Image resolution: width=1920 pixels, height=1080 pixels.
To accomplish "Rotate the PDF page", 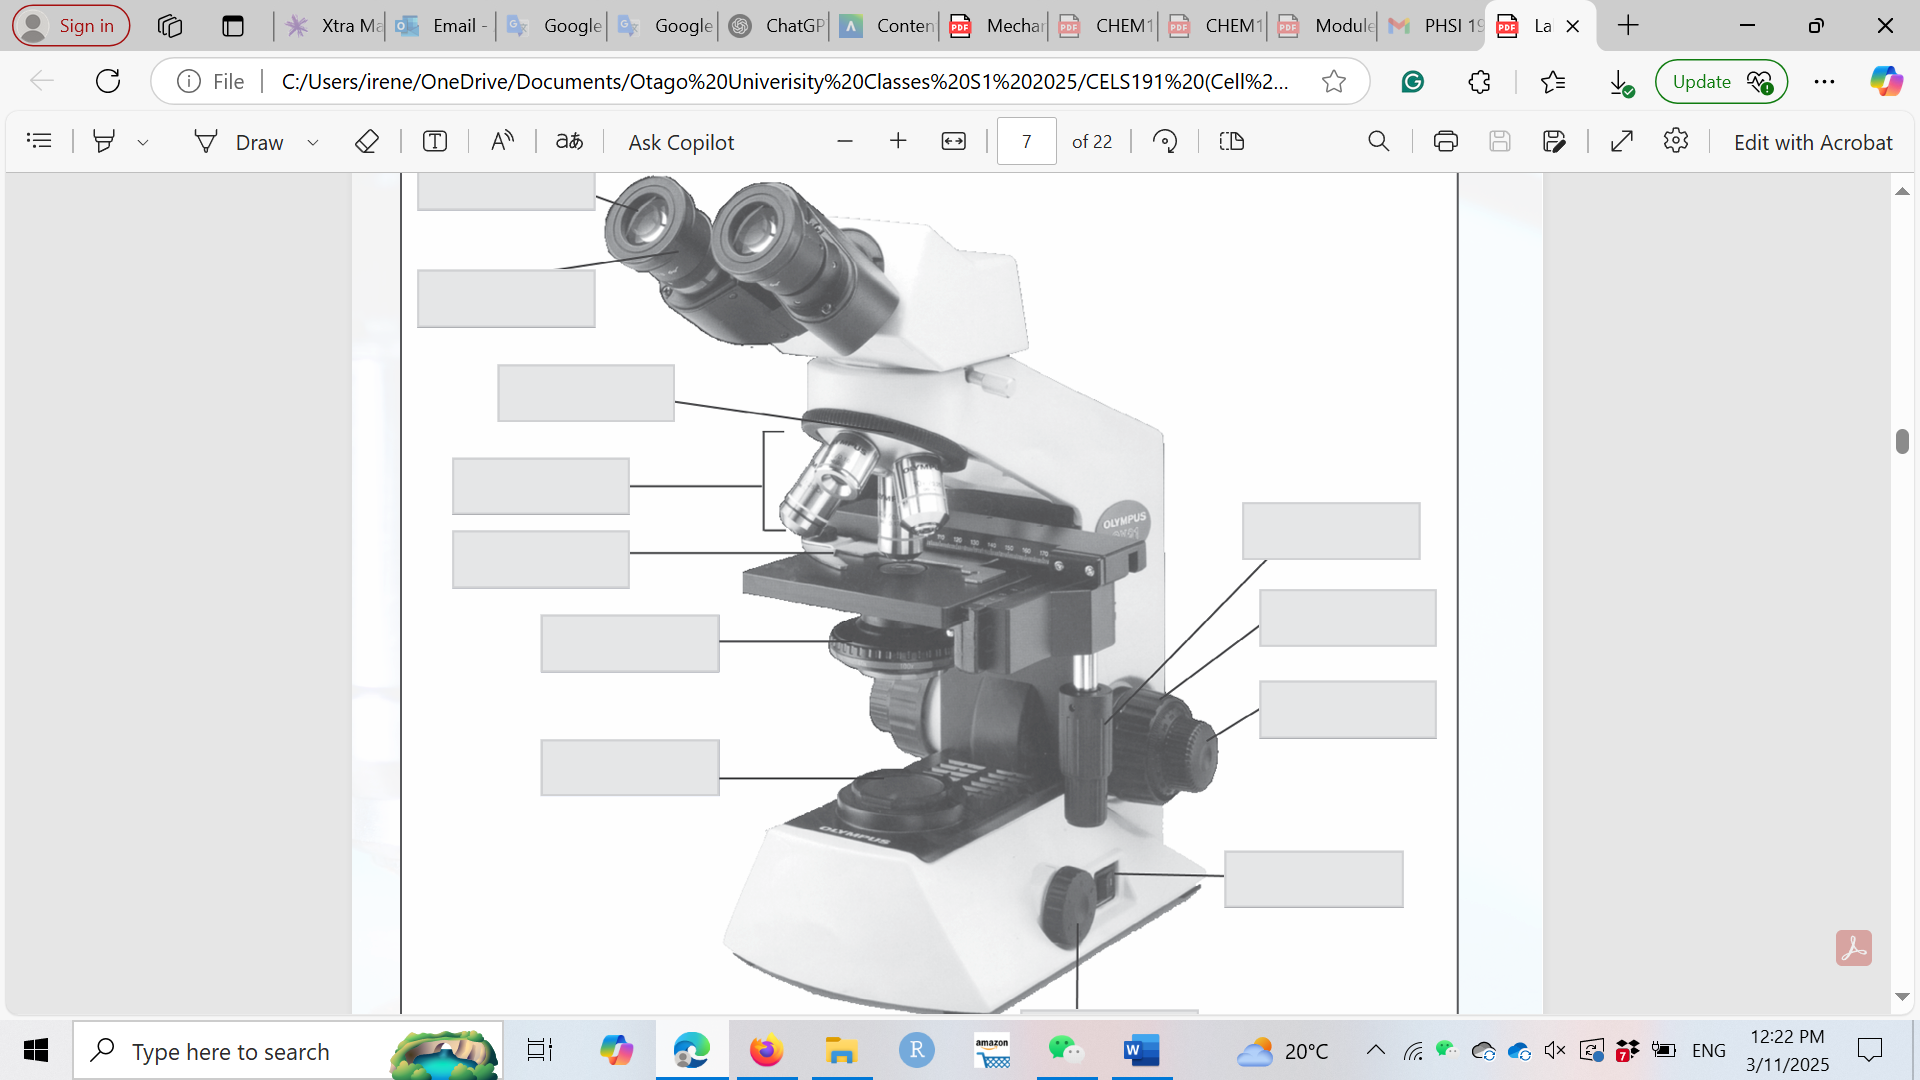I will click(1163, 141).
